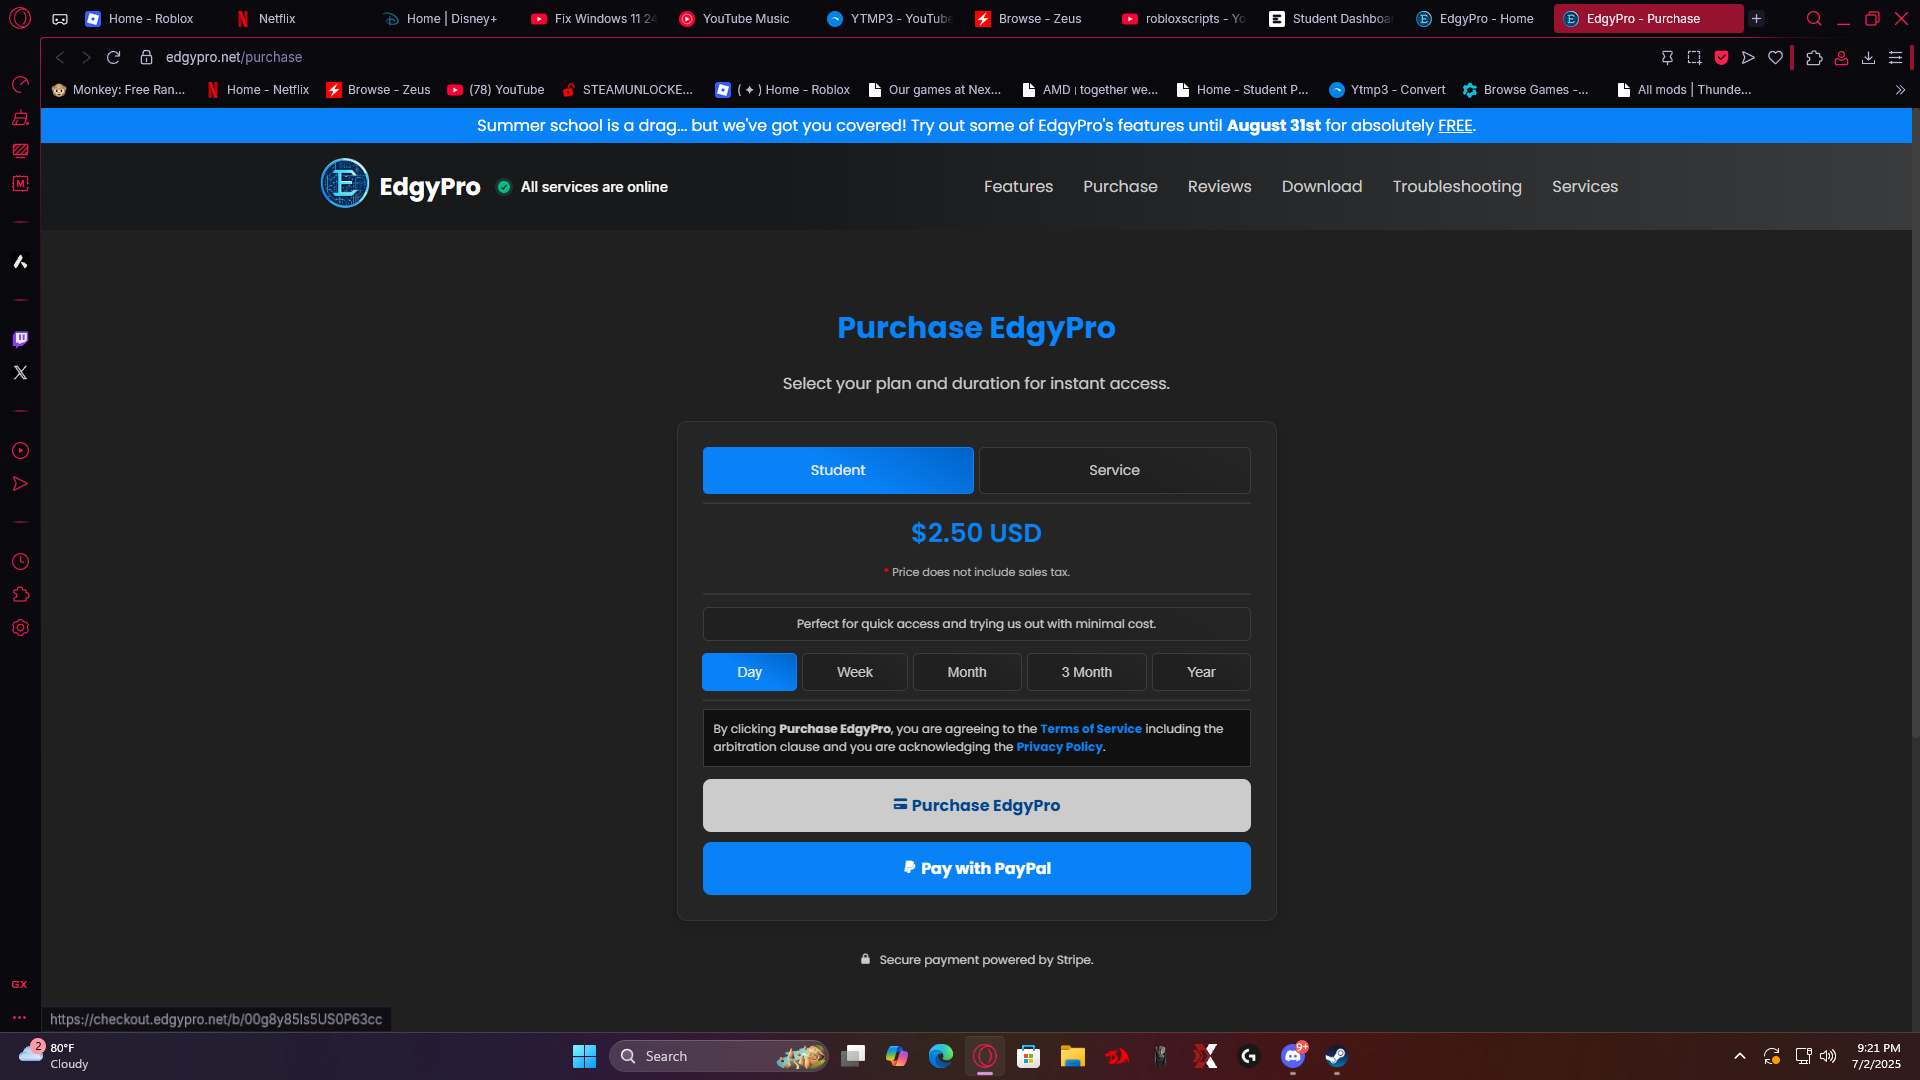The image size is (1920, 1080).
Task: Open X (Twitter) sidebar icon
Action: click(x=20, y=372)
